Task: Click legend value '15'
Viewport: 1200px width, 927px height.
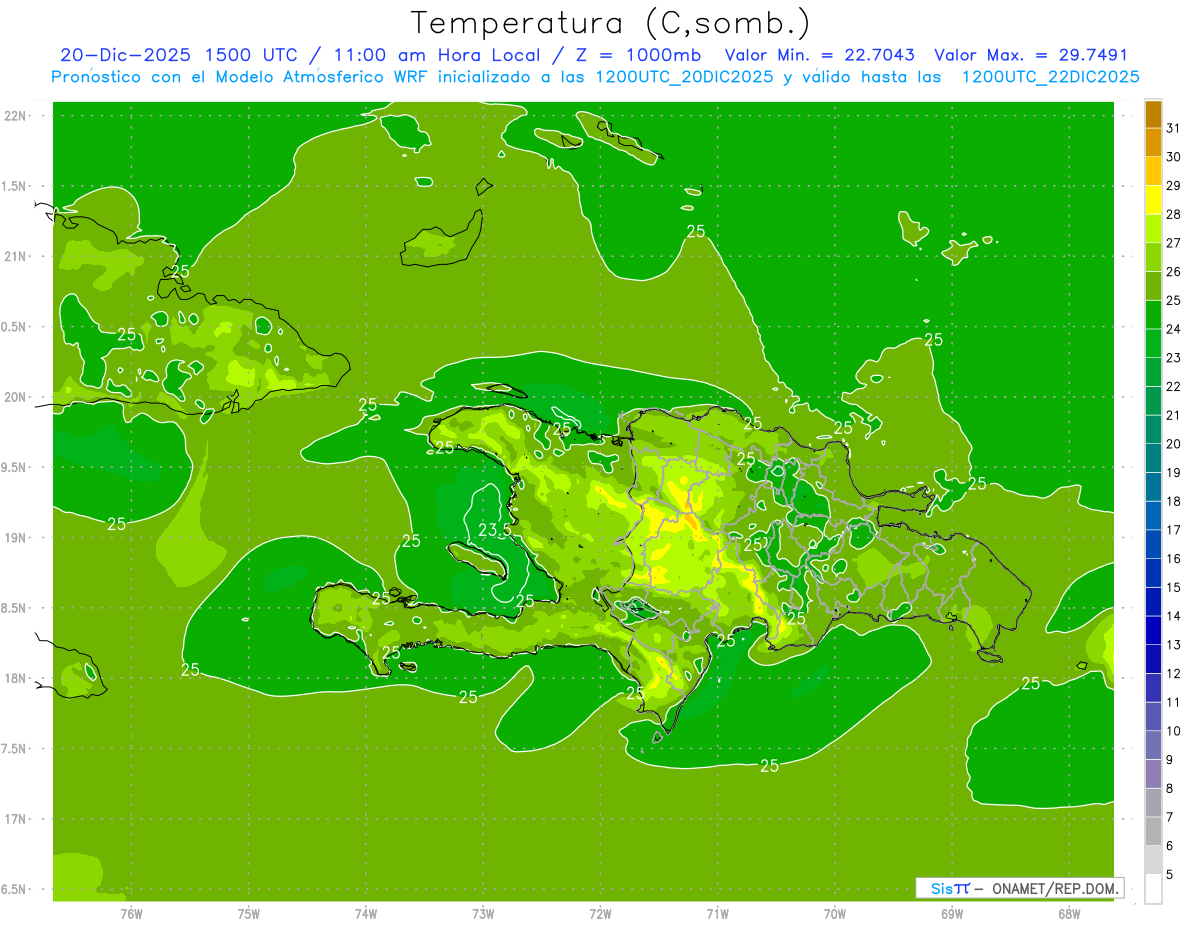Action: click(1173, 588)
